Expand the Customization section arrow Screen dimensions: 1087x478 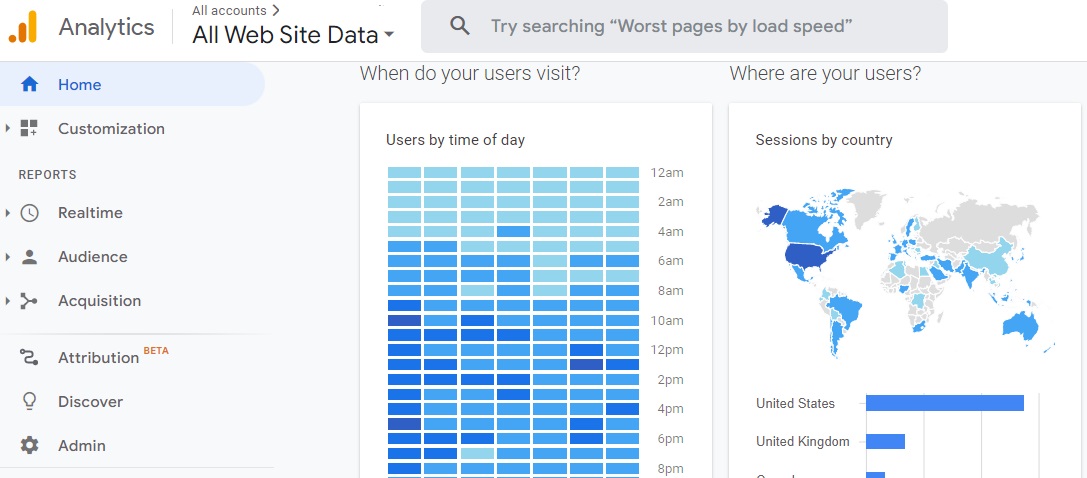pyautogui.click(x=8, y=129)
